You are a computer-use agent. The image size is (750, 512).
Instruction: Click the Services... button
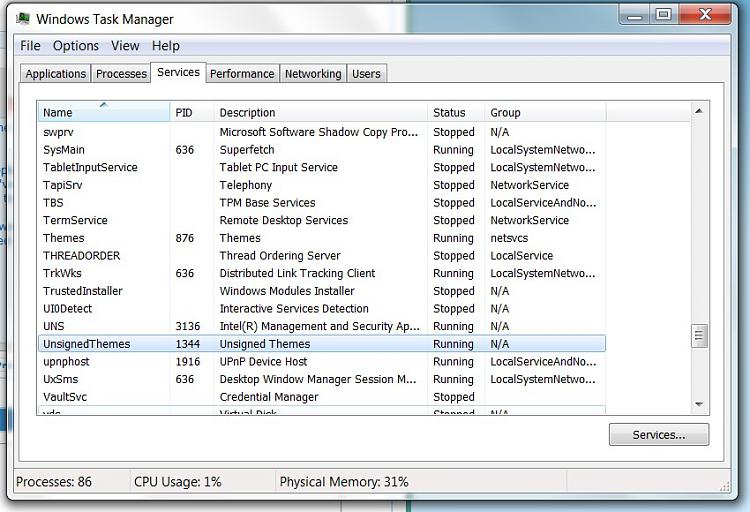tap(659, 434)
